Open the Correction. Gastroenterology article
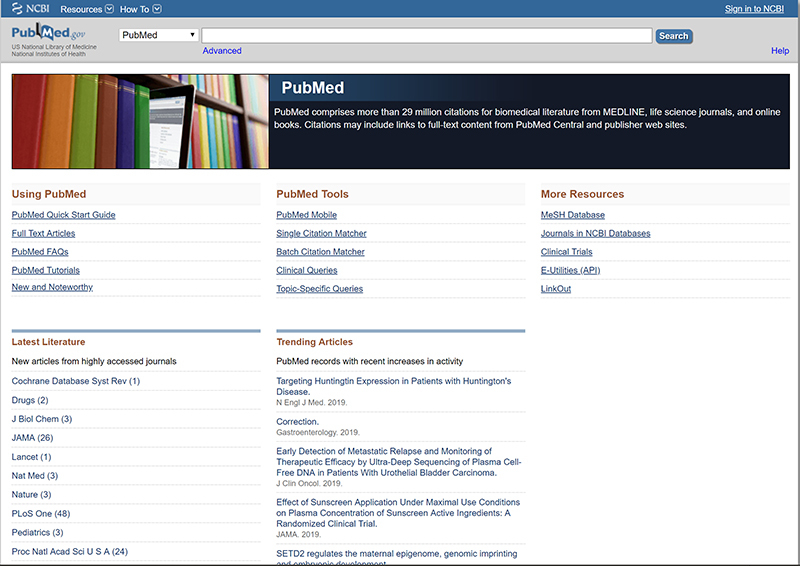This screenshot has height=566, width=800. click(297, 422)
